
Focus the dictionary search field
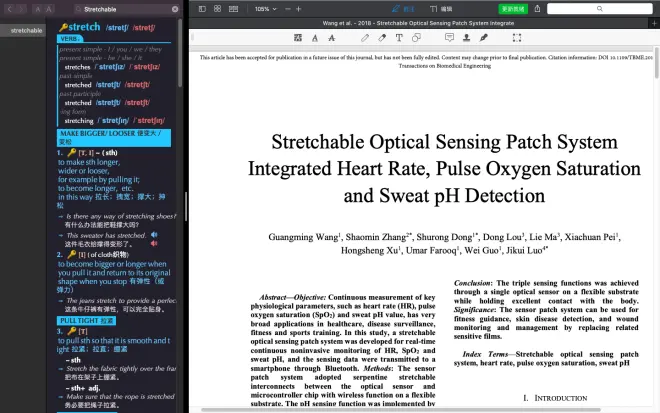tap(125, 9)
